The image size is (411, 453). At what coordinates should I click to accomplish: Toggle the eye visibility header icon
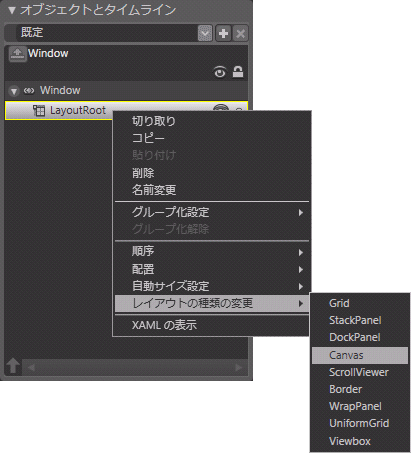(x=220, y=72)
